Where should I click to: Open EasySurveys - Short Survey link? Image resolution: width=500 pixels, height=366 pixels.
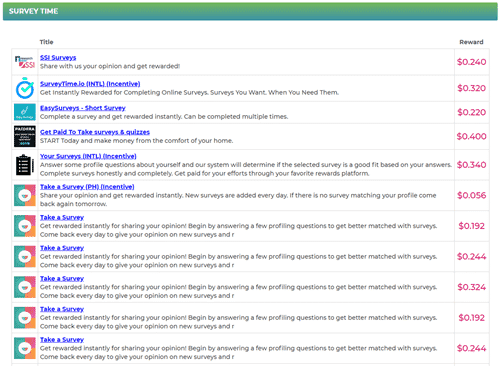coord(83,108)
